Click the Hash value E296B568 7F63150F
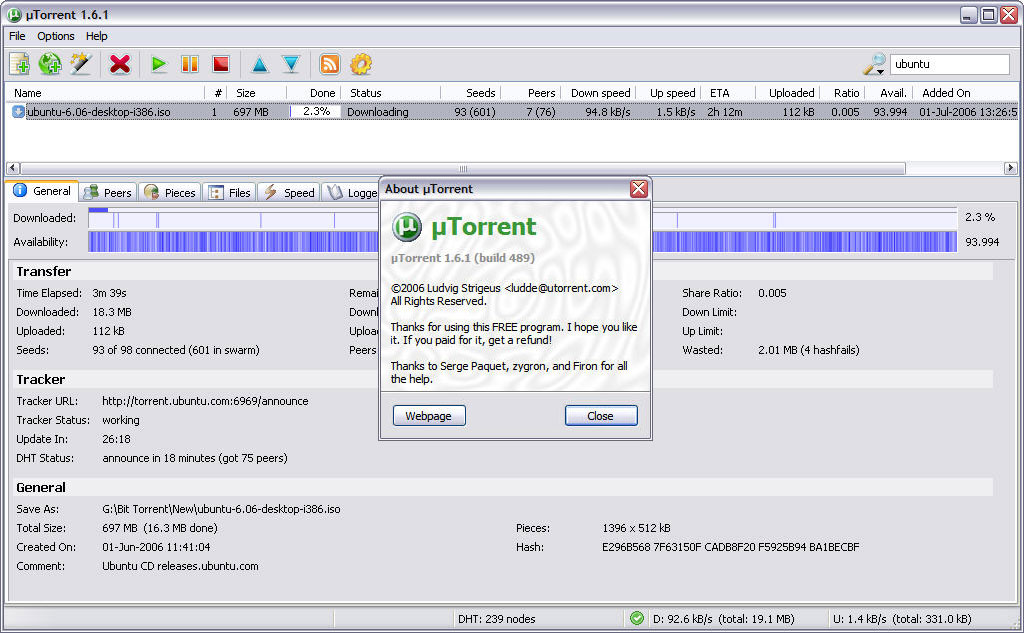The height and width of the screenshot is (633, 1024). [730, 547]
